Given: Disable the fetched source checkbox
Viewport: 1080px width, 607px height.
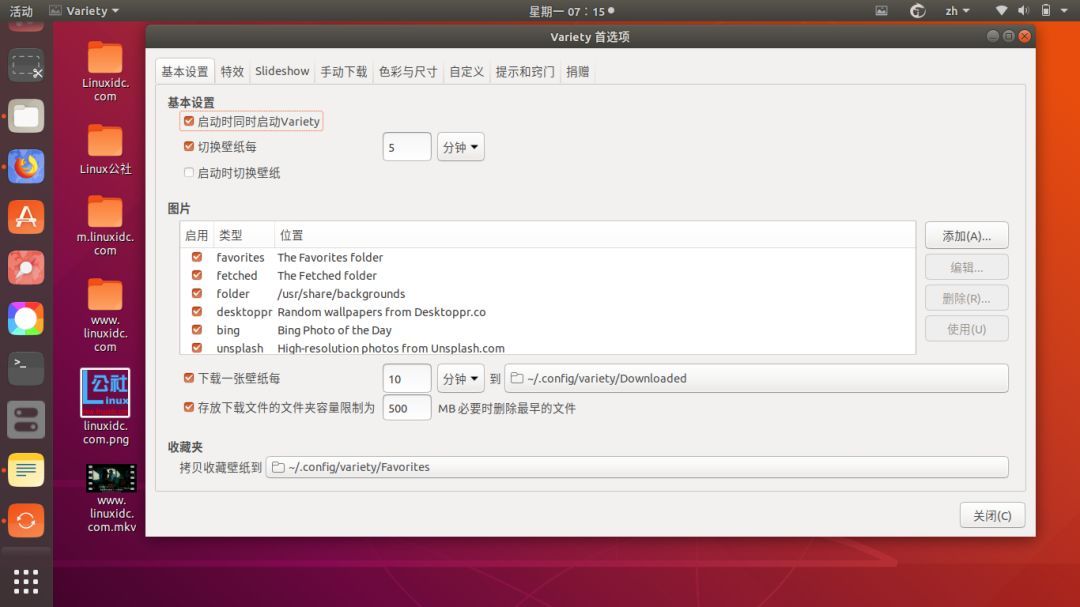Looking at the screenshot, I should [197, 275].
